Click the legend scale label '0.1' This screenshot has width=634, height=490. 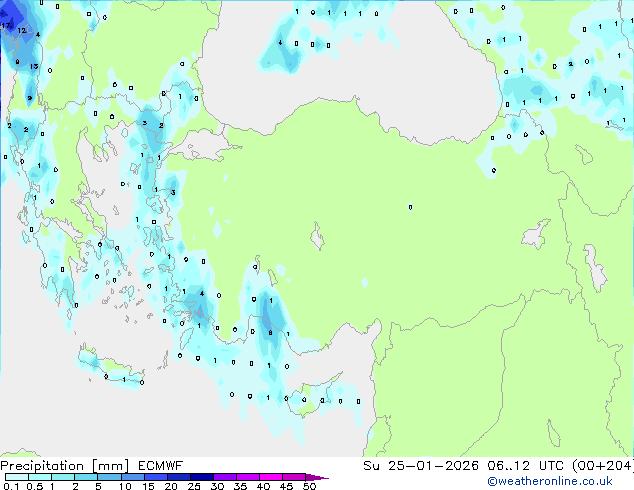click(11, 486)
